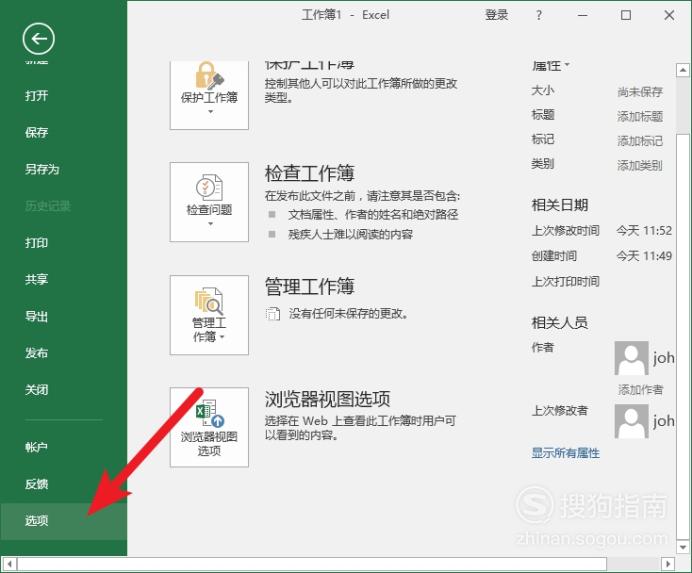Select 关闭 in the sidebar
Image resolution: width=692 pixels, height=573 pixels.
37,389
